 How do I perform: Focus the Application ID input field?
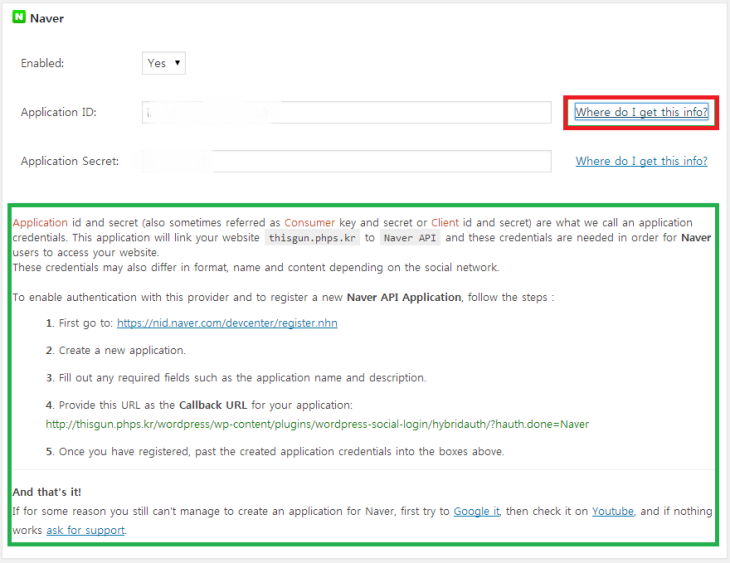pos(346,112)
